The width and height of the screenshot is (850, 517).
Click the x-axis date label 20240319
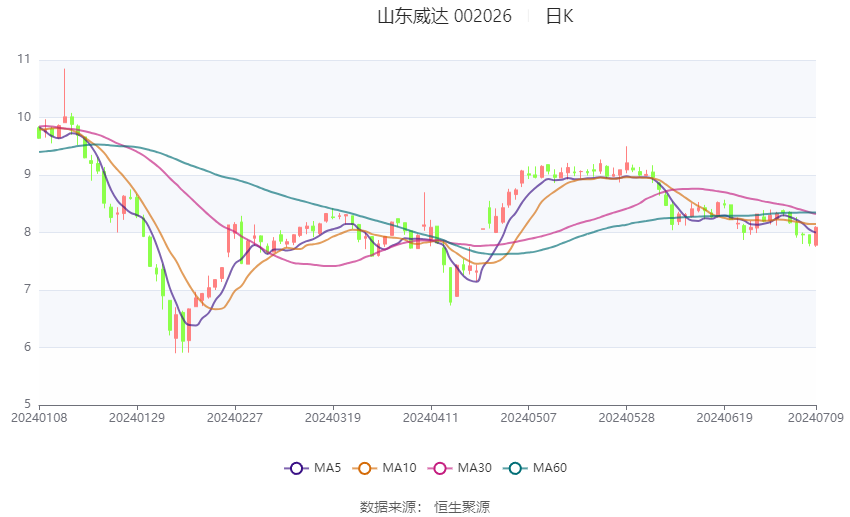[333, 418]
